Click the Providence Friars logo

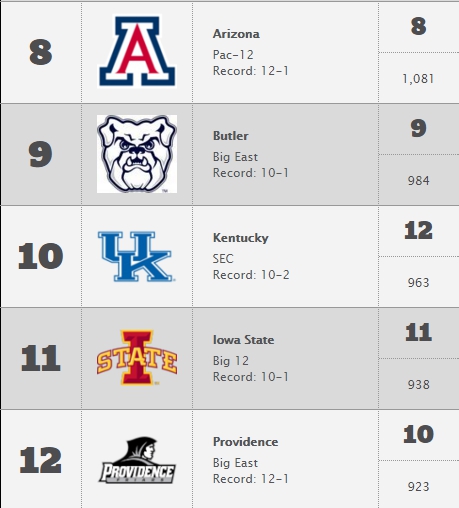[137, 460]
